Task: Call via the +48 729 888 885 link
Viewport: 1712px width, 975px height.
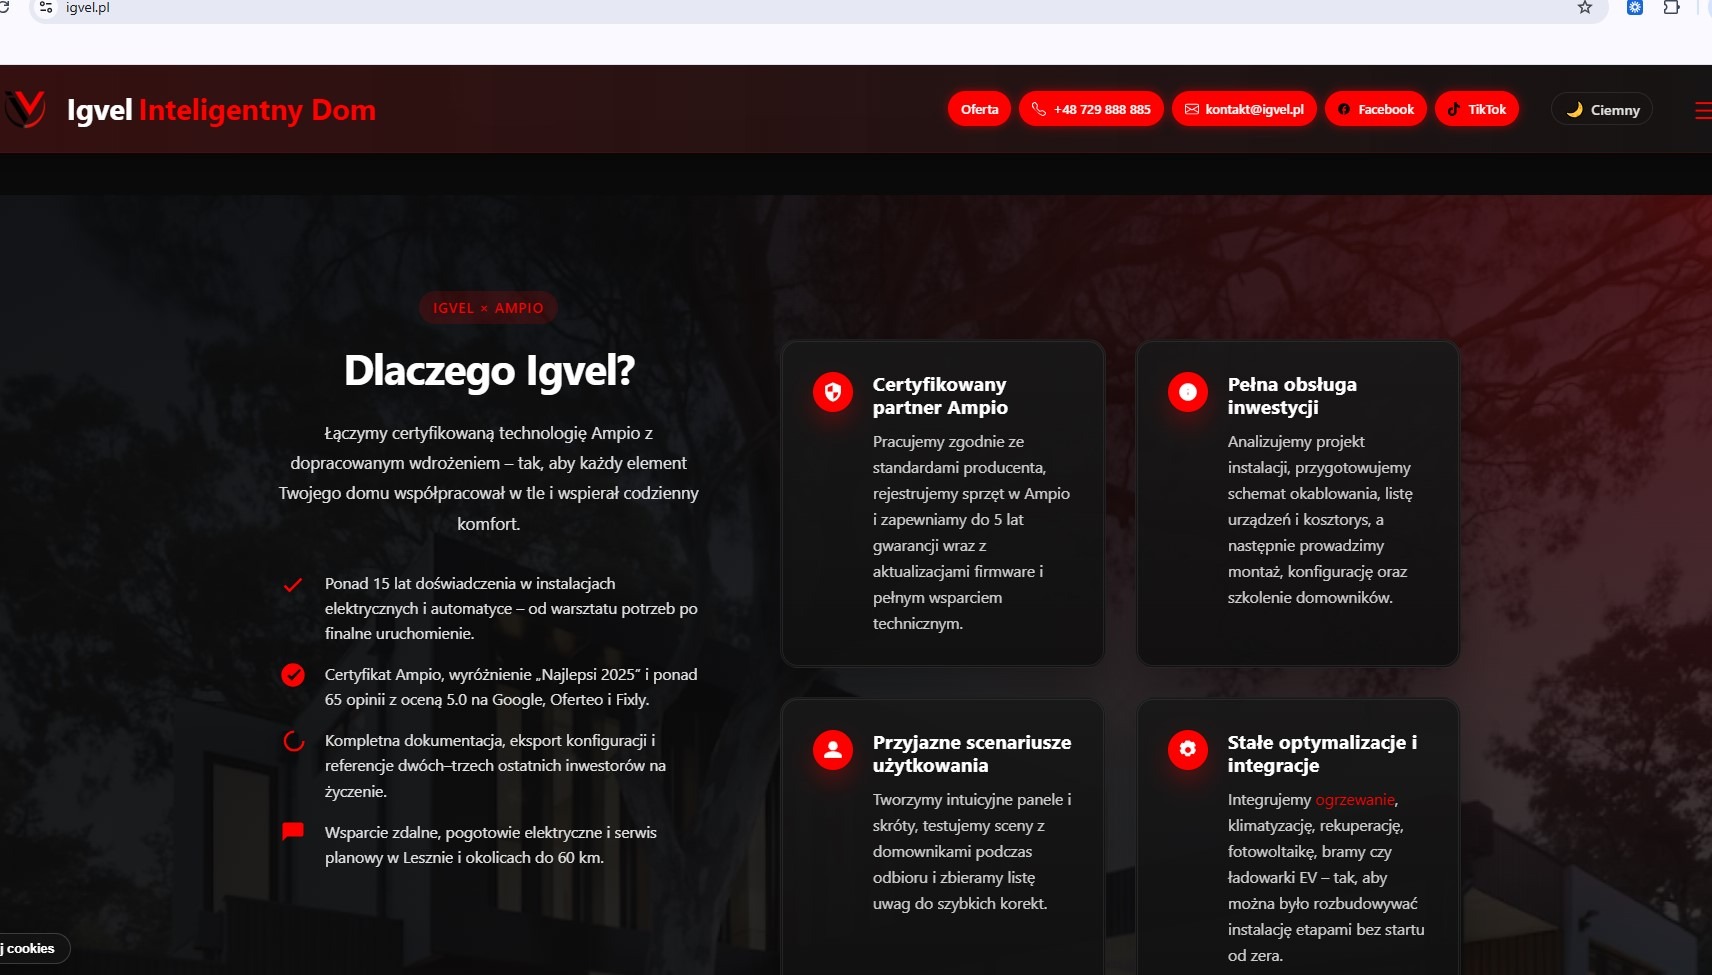Action: [x=1102, y=109]
